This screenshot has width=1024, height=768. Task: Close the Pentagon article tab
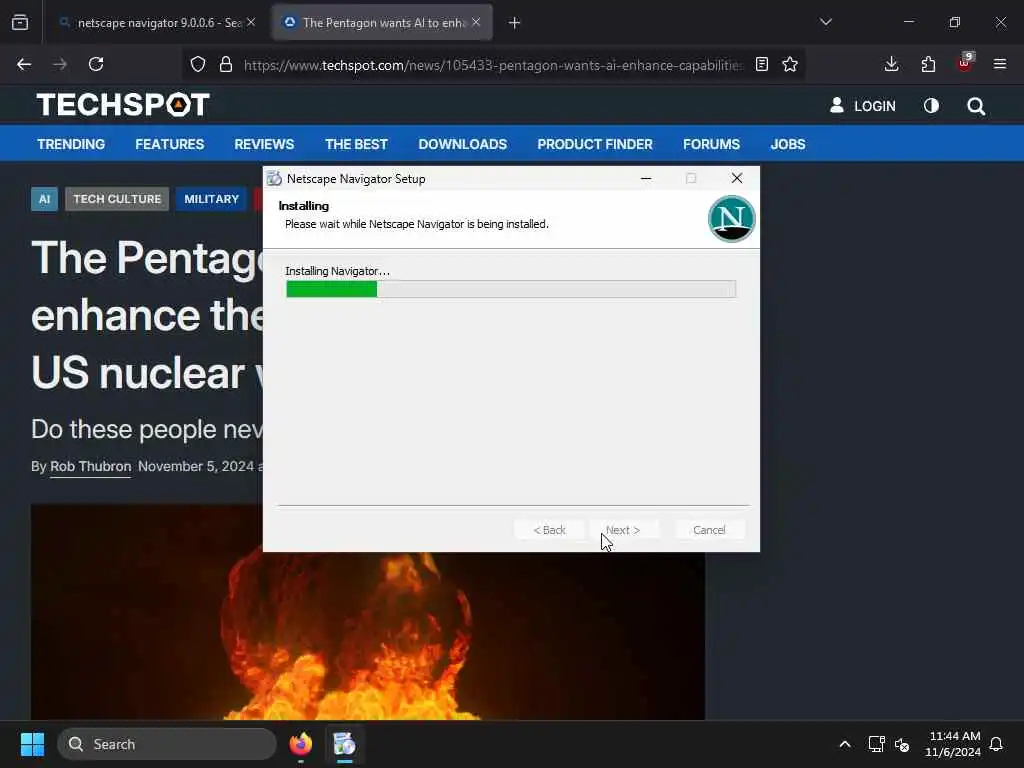tap(476, 22)
